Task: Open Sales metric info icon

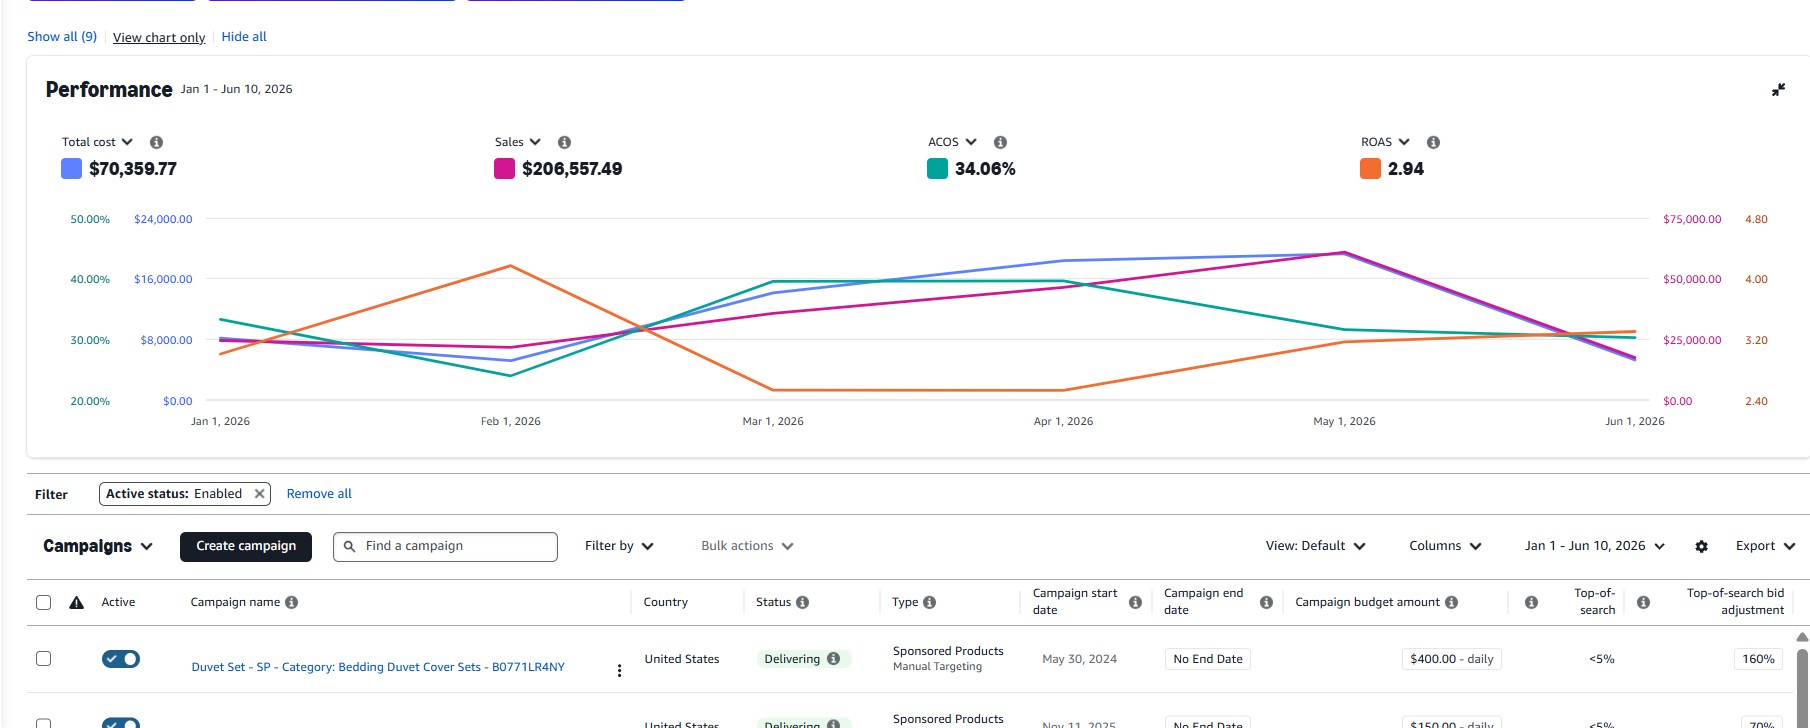Action: click(564, 142)
